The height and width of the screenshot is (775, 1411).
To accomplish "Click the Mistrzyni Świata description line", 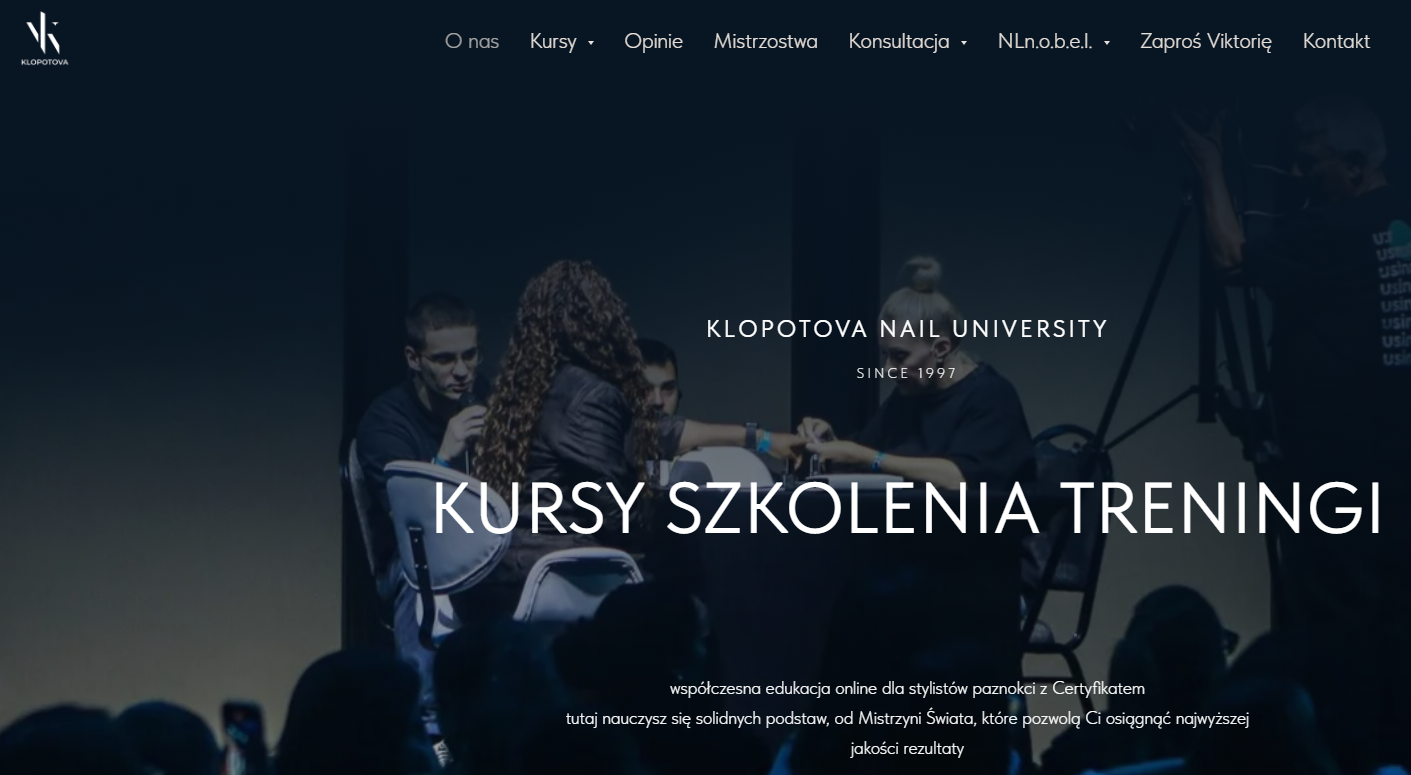I will pos(907,718).
